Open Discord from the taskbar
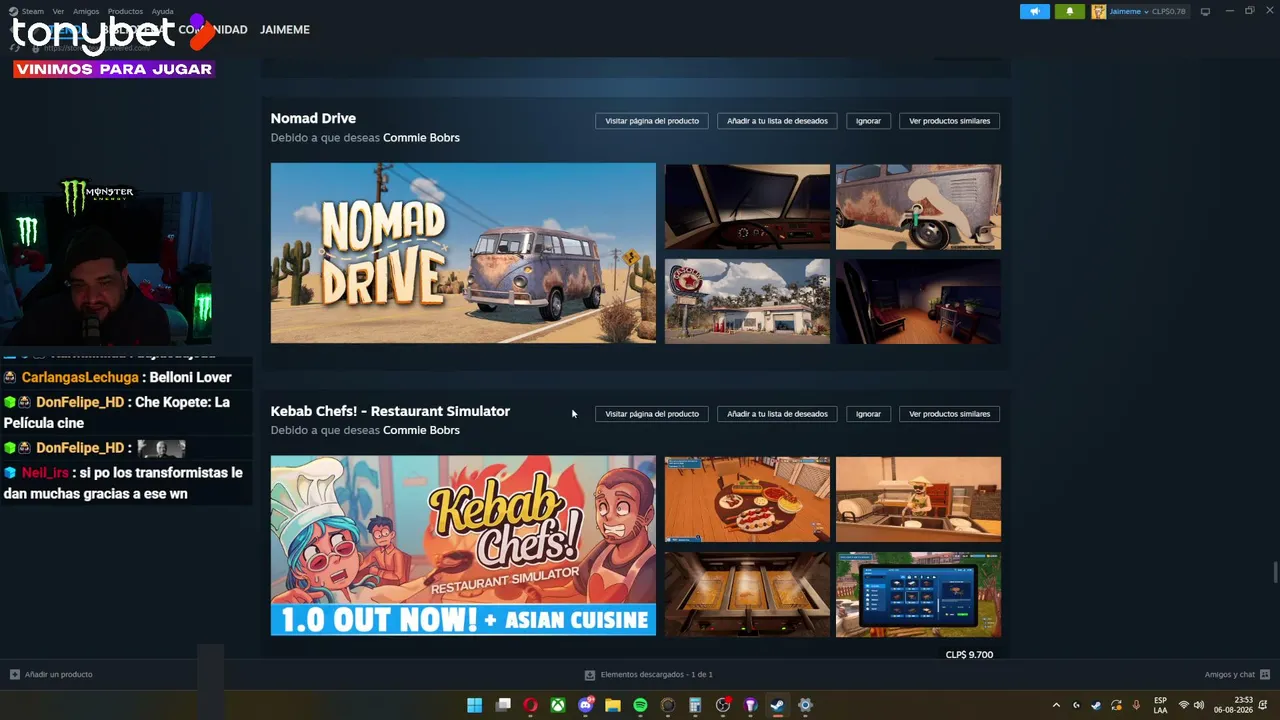The width and height of the screenshot is (1280, 720). pos(586,705)
